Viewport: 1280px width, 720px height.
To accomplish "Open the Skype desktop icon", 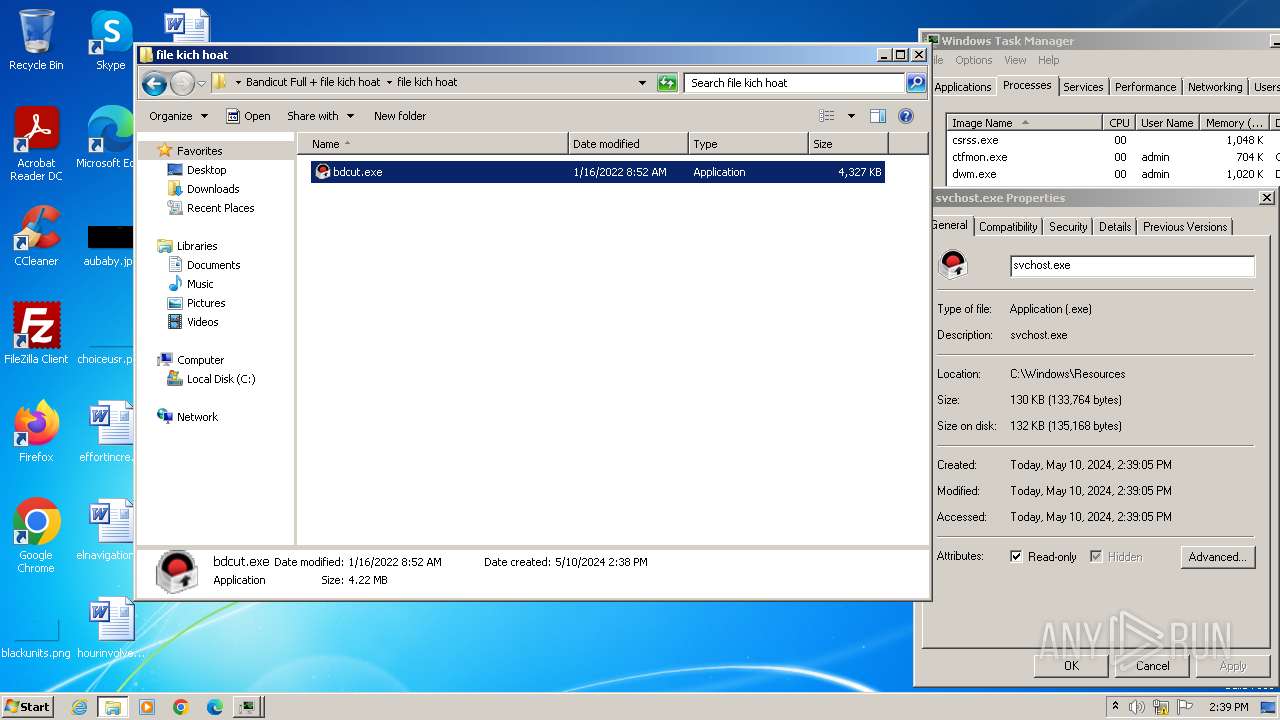I will pos(111,40).
